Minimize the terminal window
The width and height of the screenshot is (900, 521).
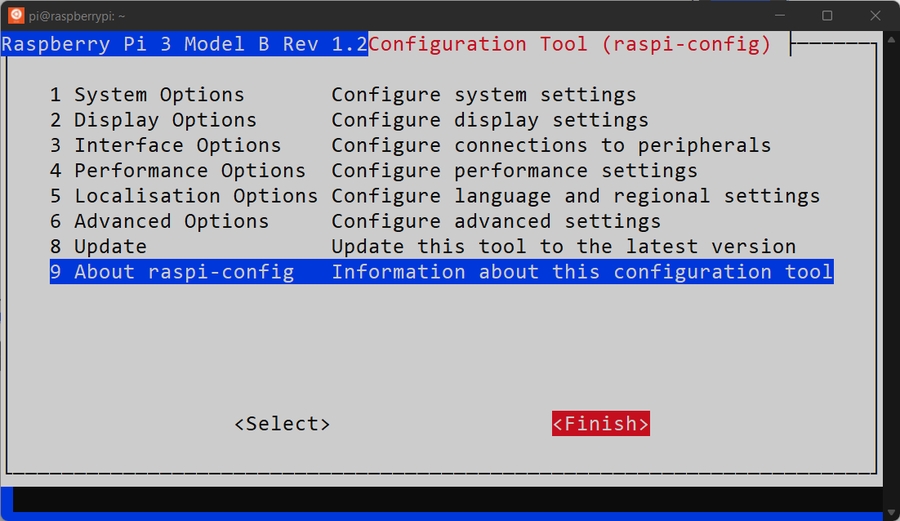[x=782, y=15]
